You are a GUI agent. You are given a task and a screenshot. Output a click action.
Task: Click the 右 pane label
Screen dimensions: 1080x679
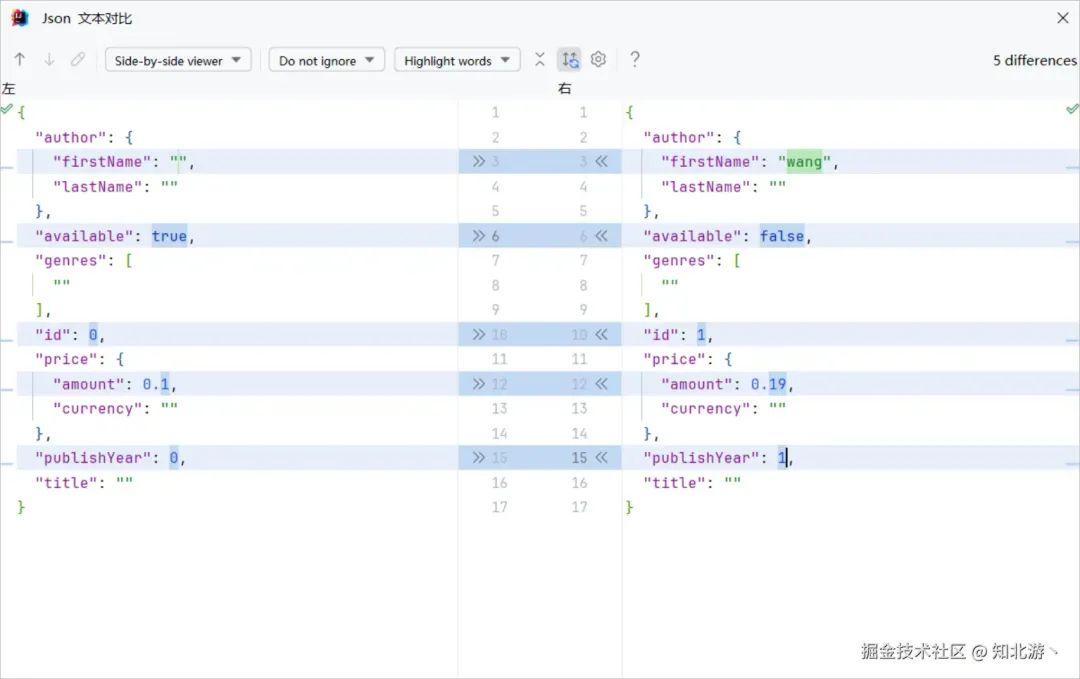[565, 88]
